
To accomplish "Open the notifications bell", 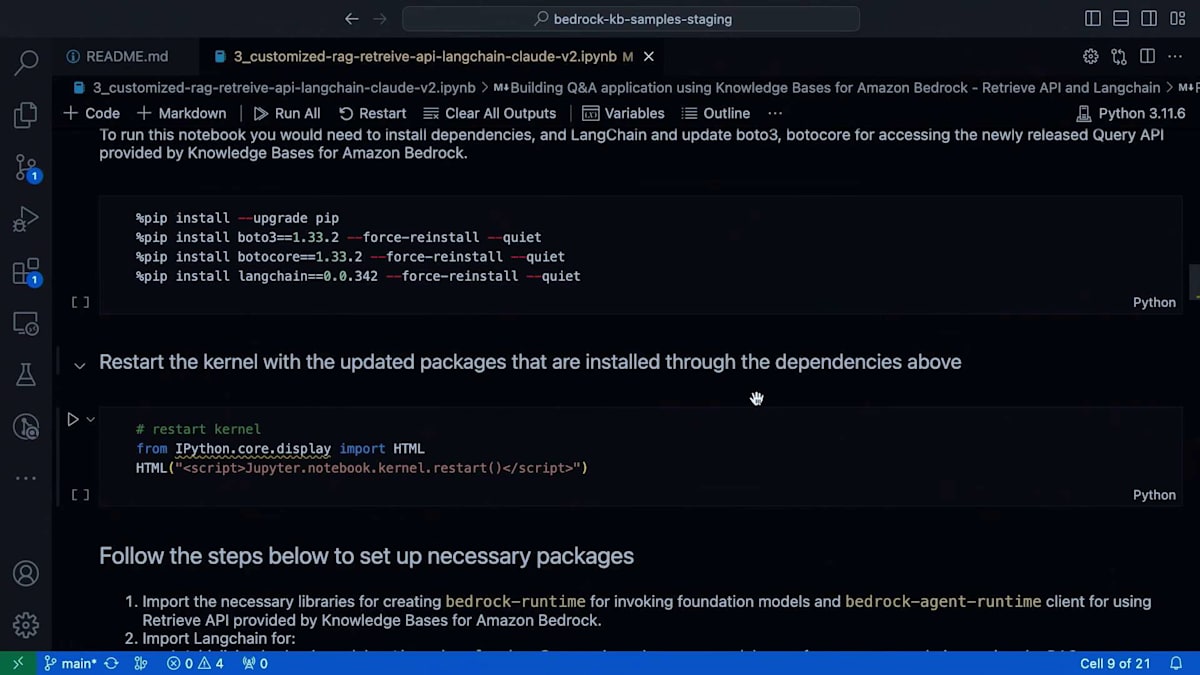I will click(x=1177, y=663).
